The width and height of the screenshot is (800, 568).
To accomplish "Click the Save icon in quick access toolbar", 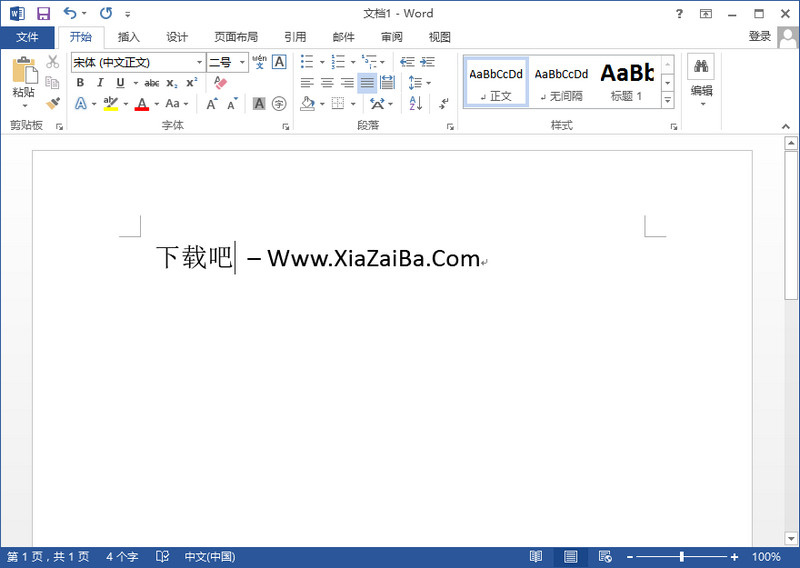I will (44, 14).
